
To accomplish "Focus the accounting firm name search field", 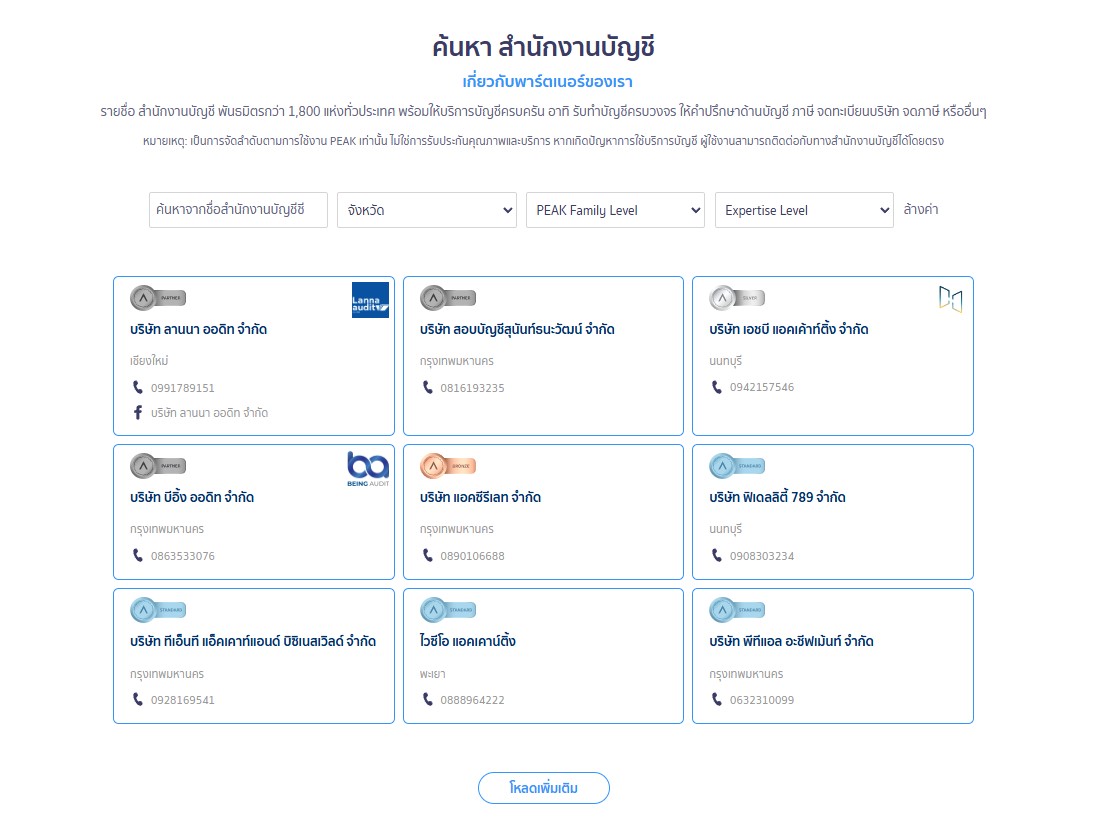I will pyautogui.click(x=238, y=210).
